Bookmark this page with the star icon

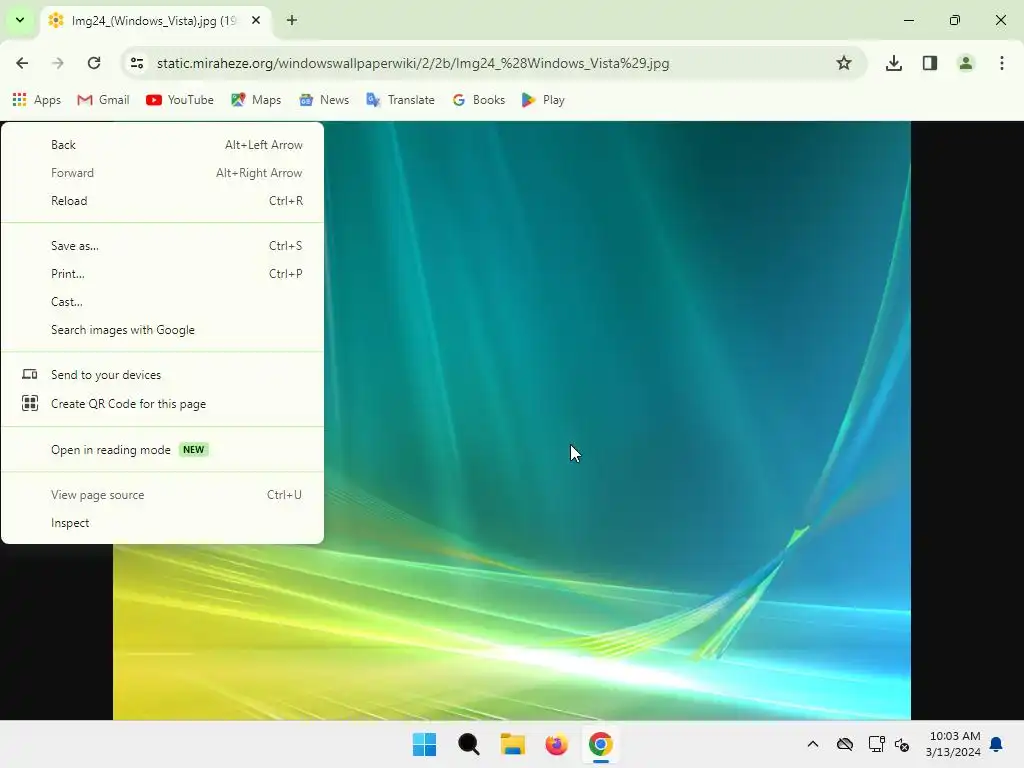(x=844, y=63)
